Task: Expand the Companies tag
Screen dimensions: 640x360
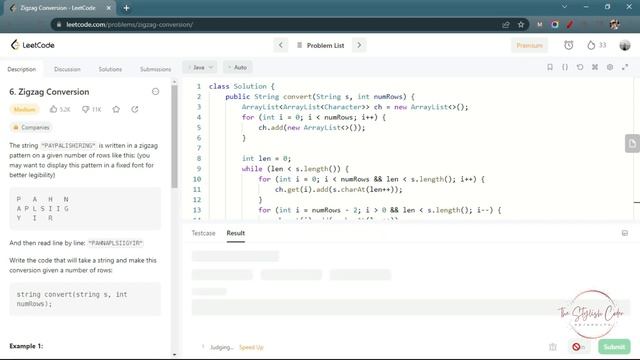Action: [x=31, y=127]
